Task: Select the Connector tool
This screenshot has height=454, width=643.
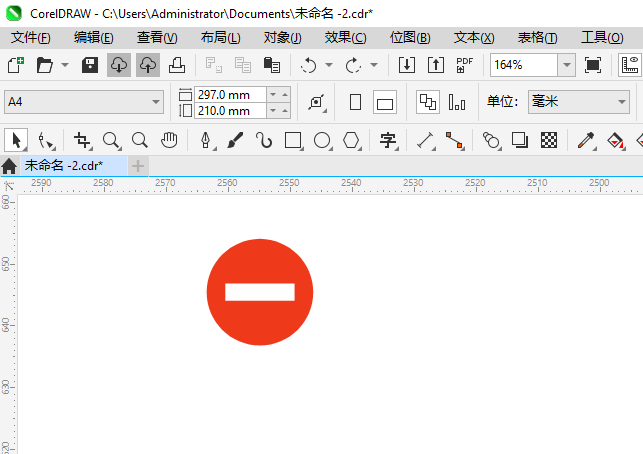Action: (x=454, y=140)
